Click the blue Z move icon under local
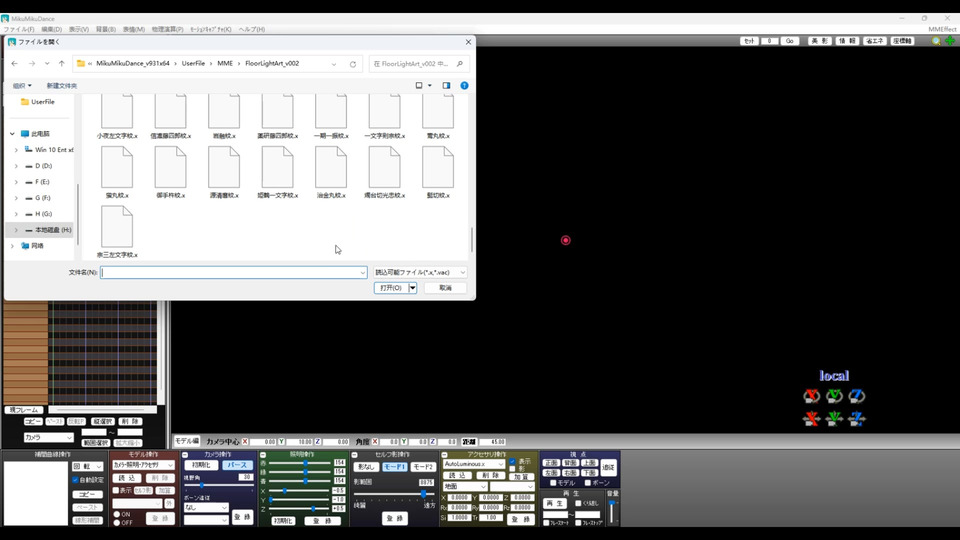Image resolution: width=960 pixels, height=540 pixels. [x=857, y=419]
